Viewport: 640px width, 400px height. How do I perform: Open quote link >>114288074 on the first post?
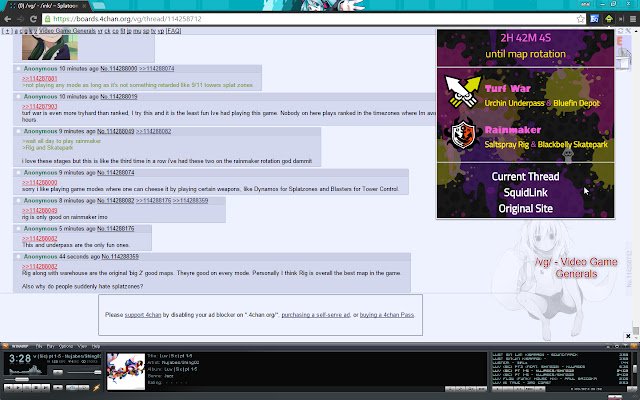coord(157,69)
